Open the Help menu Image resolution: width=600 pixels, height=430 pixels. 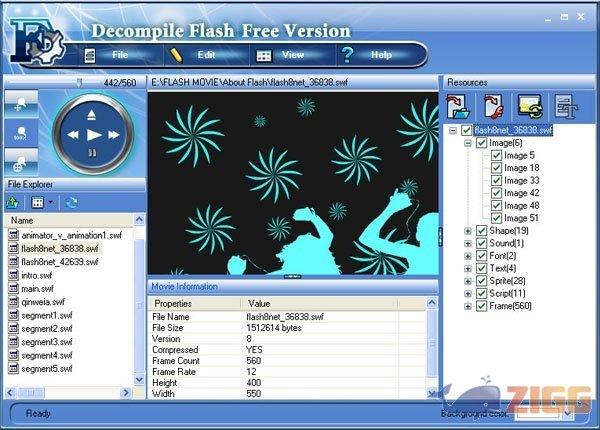(x=382, y=55)
